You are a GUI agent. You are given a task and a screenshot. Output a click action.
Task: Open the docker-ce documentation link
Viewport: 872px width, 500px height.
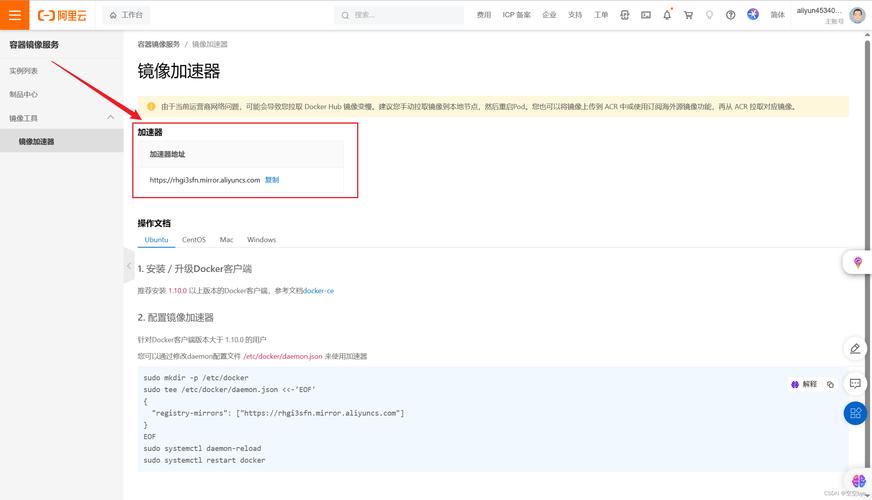click(319, 291)
